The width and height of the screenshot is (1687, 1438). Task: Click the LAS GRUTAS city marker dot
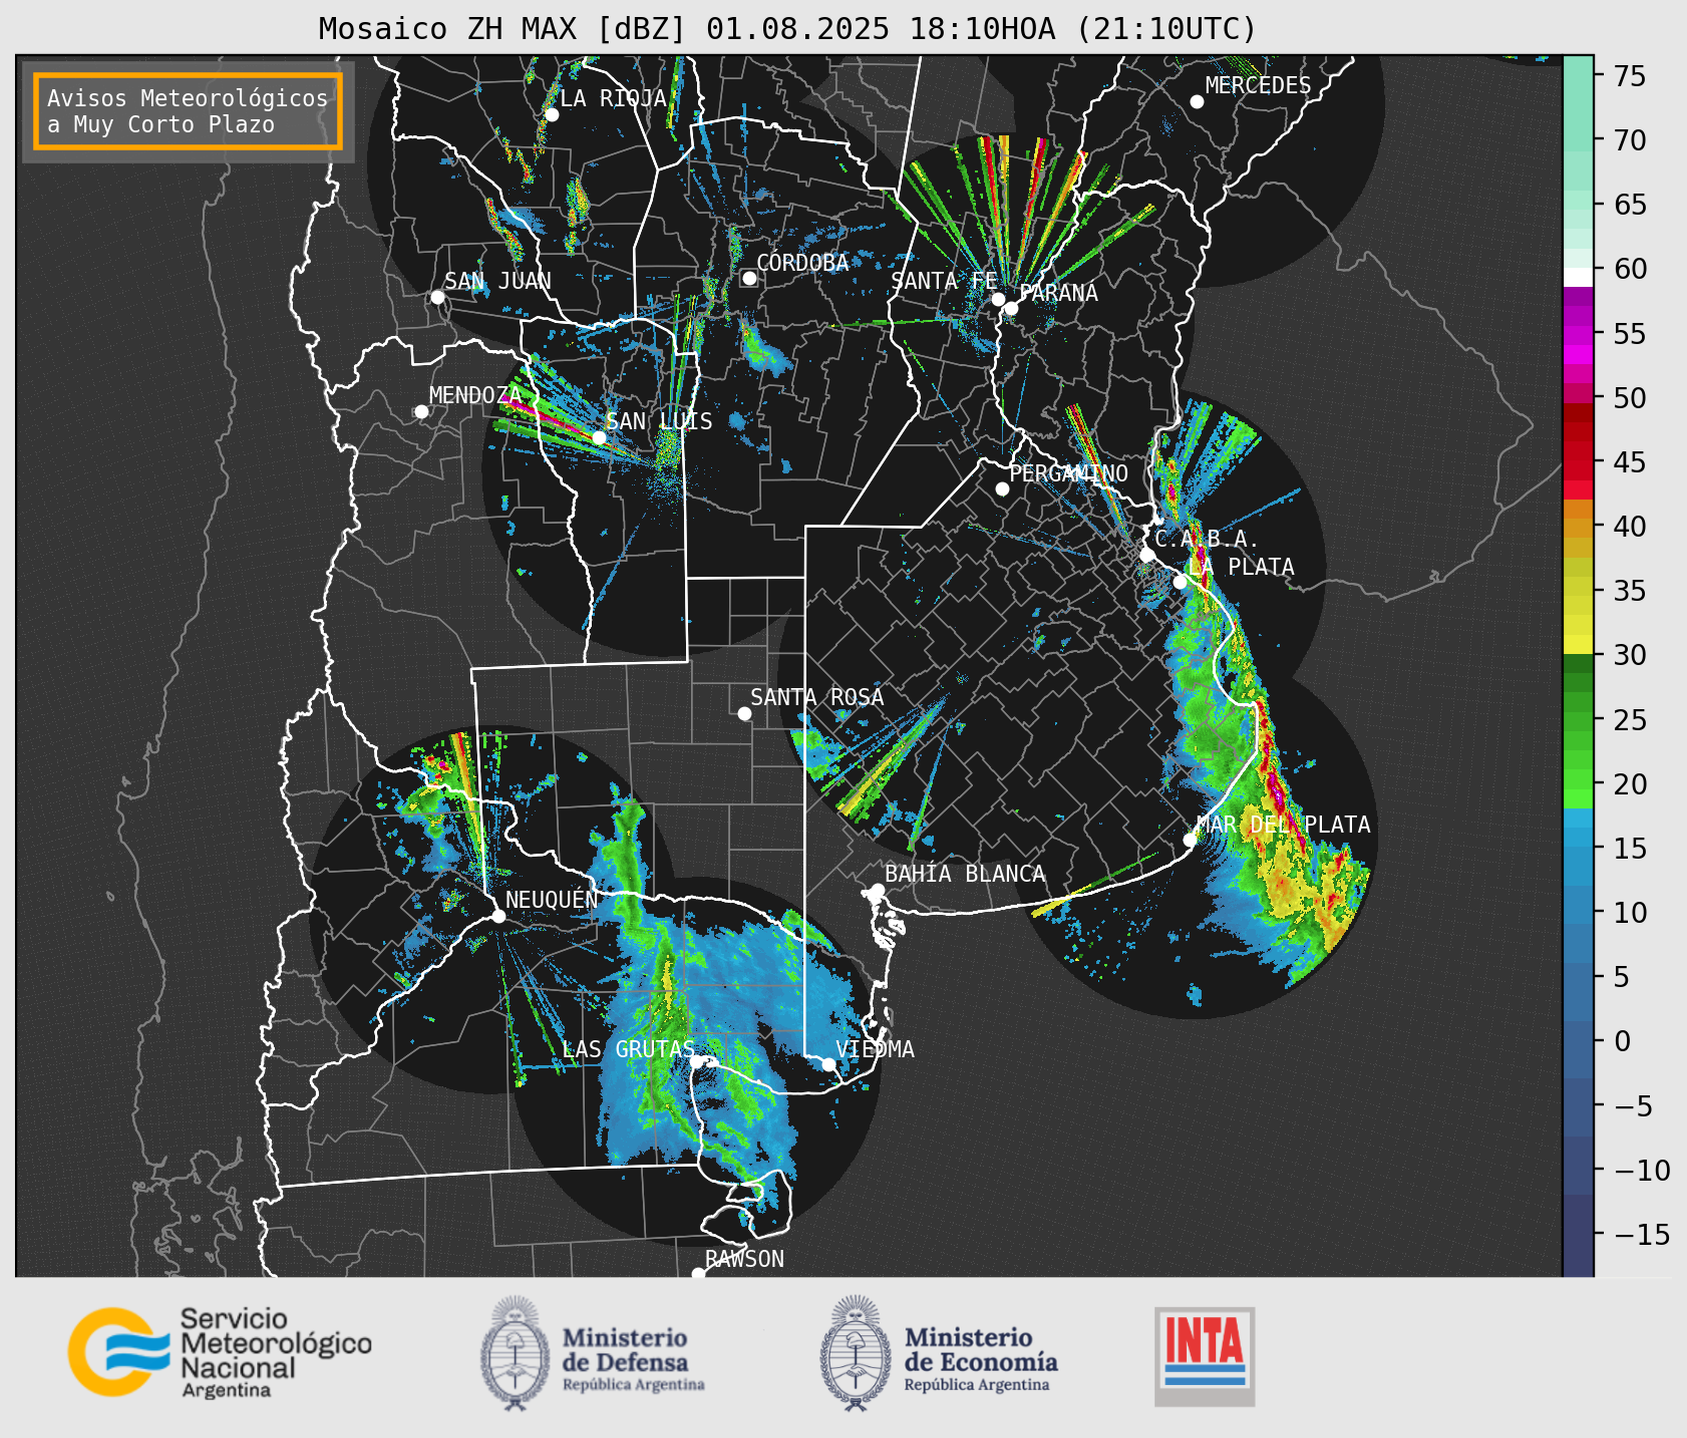coord(697,1061)
